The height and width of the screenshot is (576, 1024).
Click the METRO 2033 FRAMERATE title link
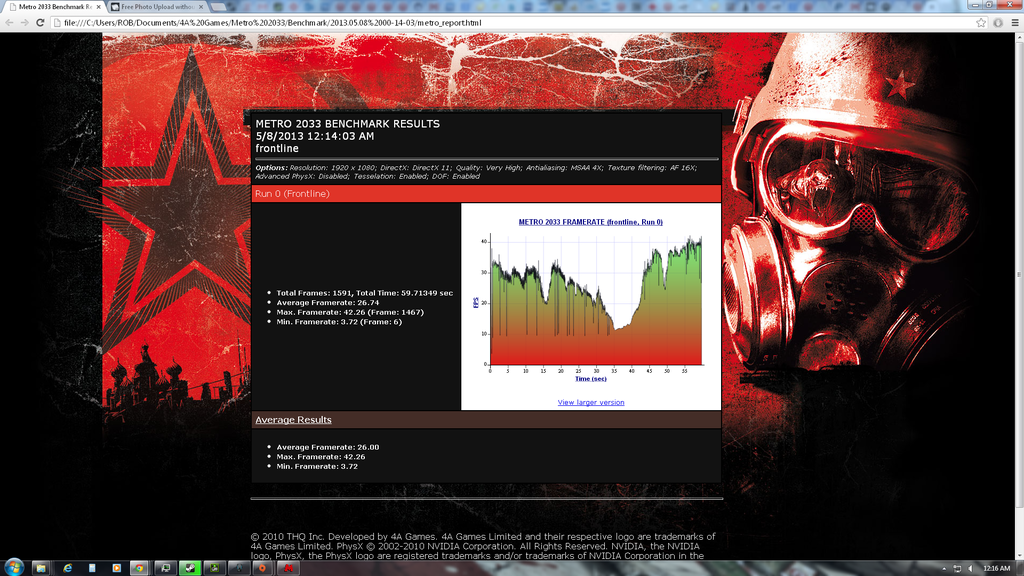click(x=589, y=221)
